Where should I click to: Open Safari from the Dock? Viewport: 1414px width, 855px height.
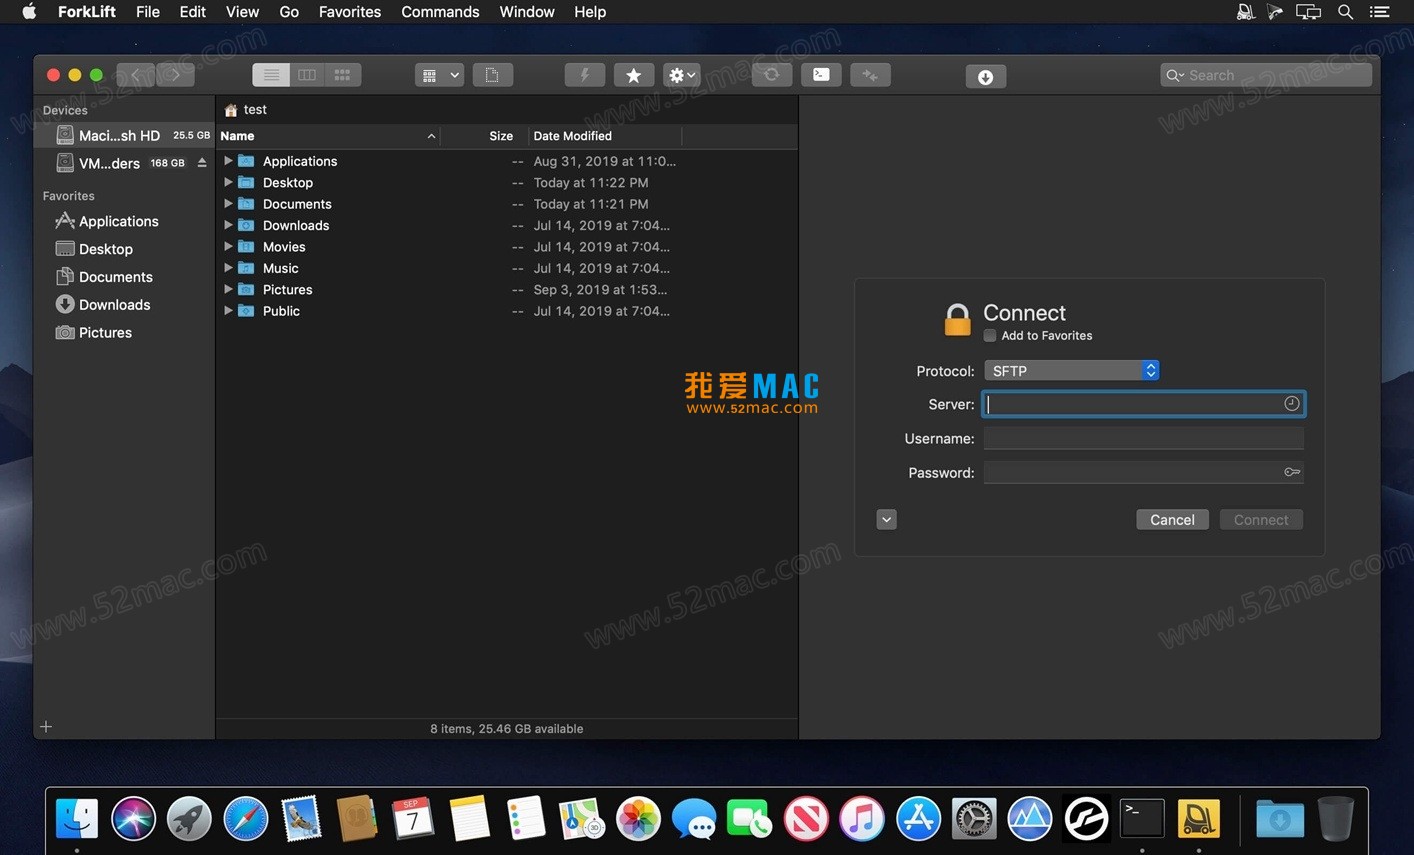pyautogui.click(x=246, y=819)
